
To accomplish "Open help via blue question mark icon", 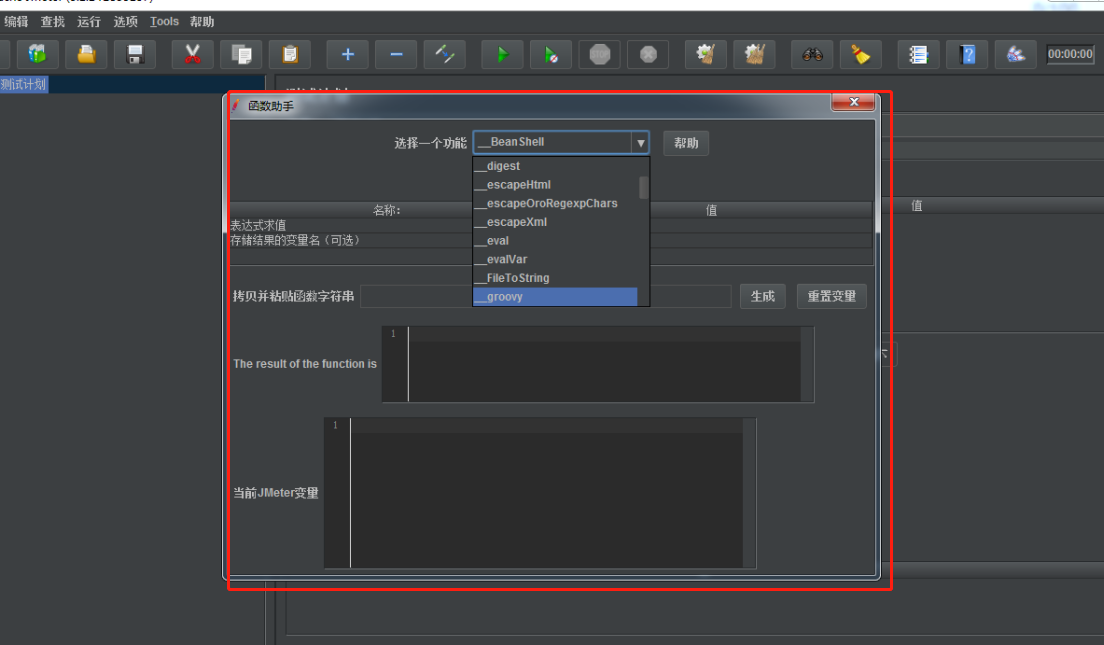I will [966, 55].
